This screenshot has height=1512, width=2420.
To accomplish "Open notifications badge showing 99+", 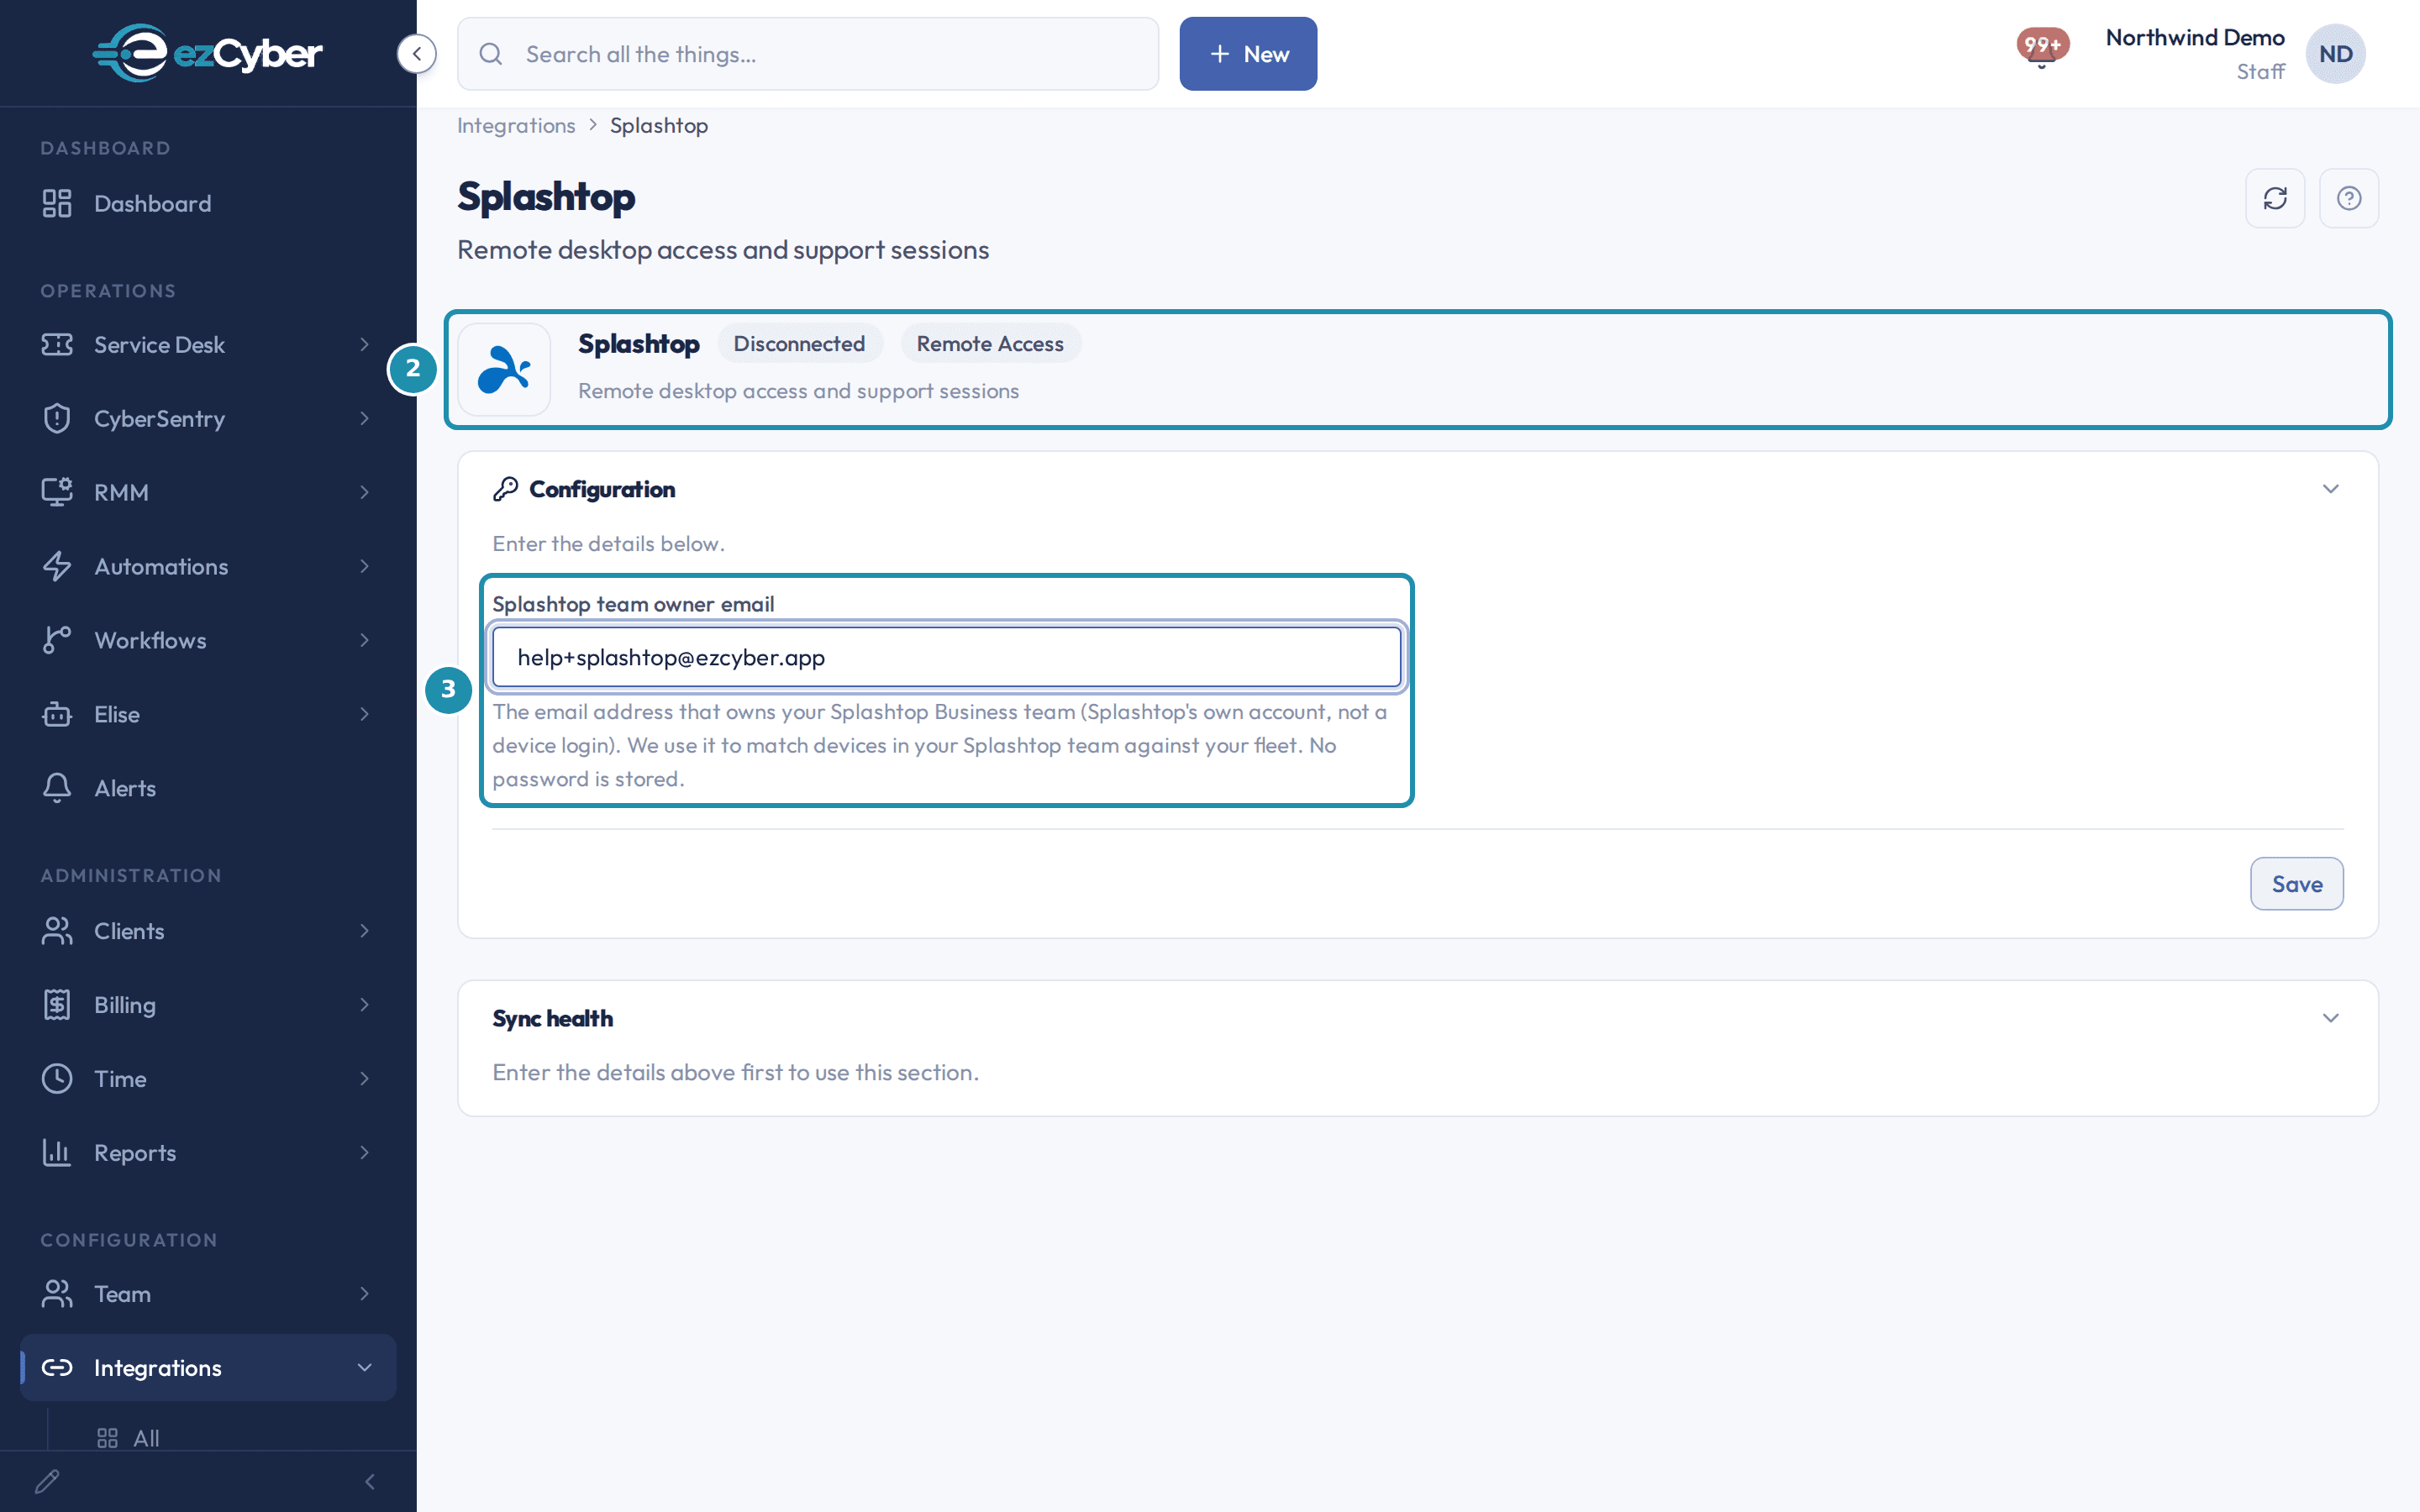I will coord(2042,46).
